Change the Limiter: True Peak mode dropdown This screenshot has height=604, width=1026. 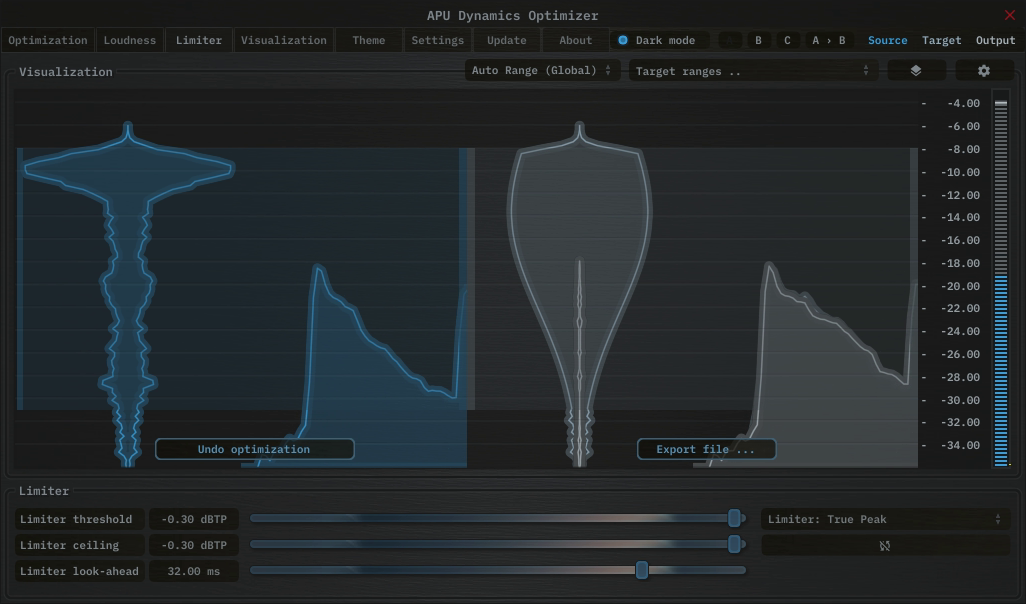coord(885,519)
